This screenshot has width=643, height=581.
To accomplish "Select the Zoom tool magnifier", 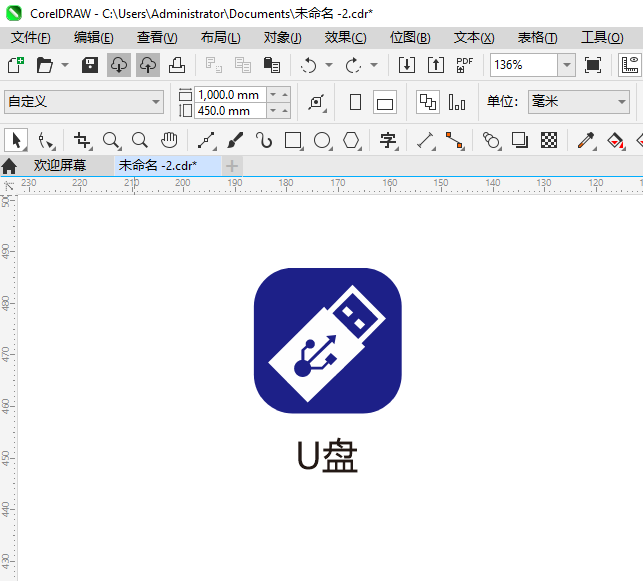I will coord(112,141).
